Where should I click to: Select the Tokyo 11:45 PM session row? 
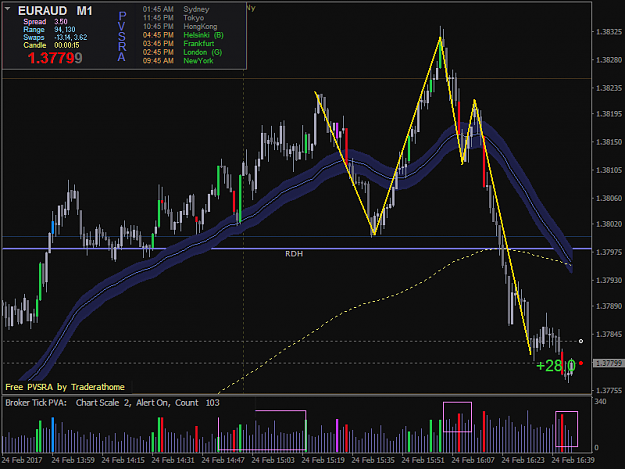click(173, 18)
